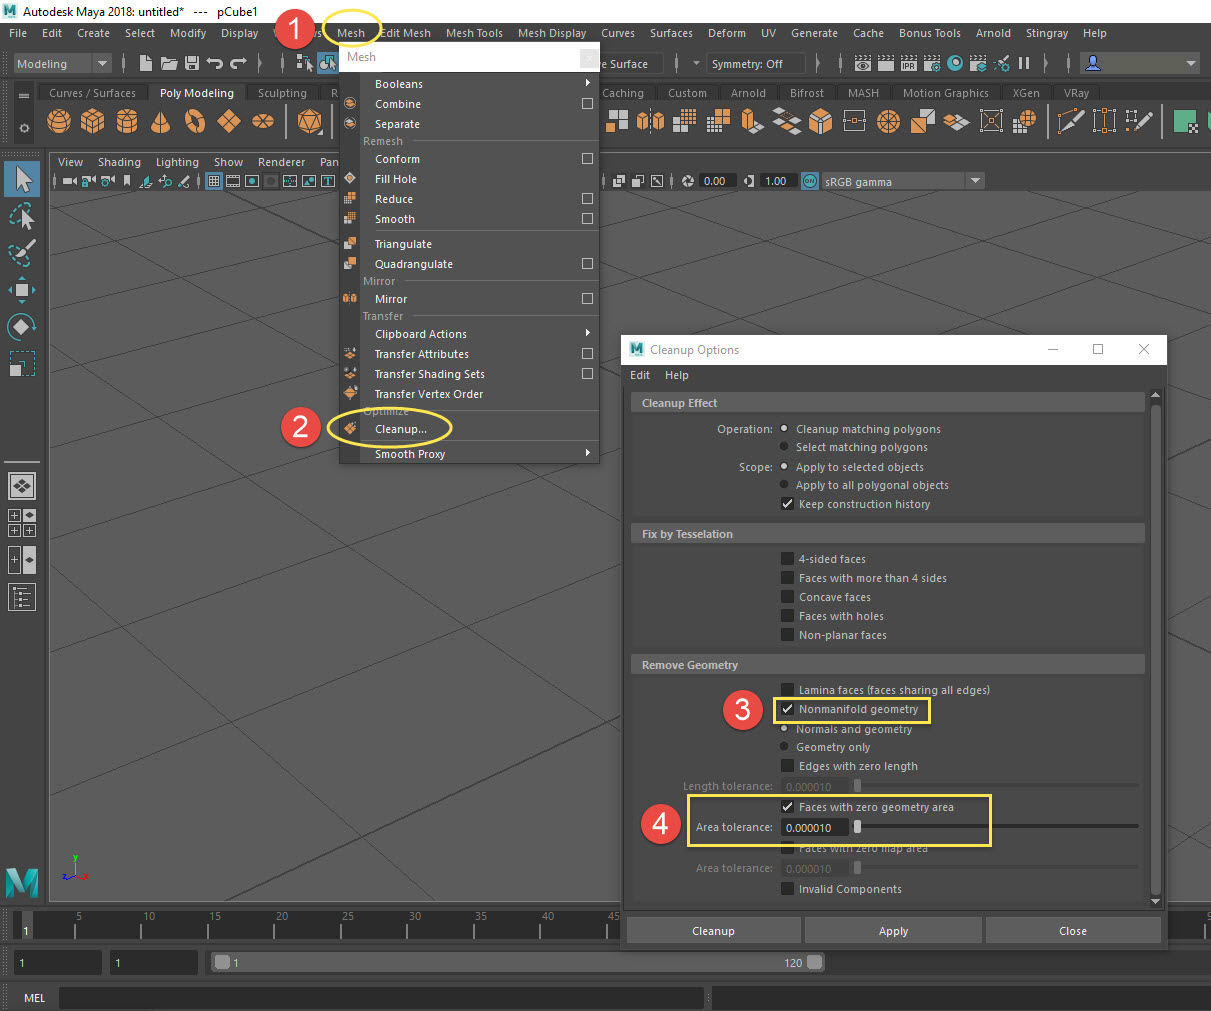Click the Open Scene folder icon
Viewport: 1211px width, 1011px height.
click(169, 64)
